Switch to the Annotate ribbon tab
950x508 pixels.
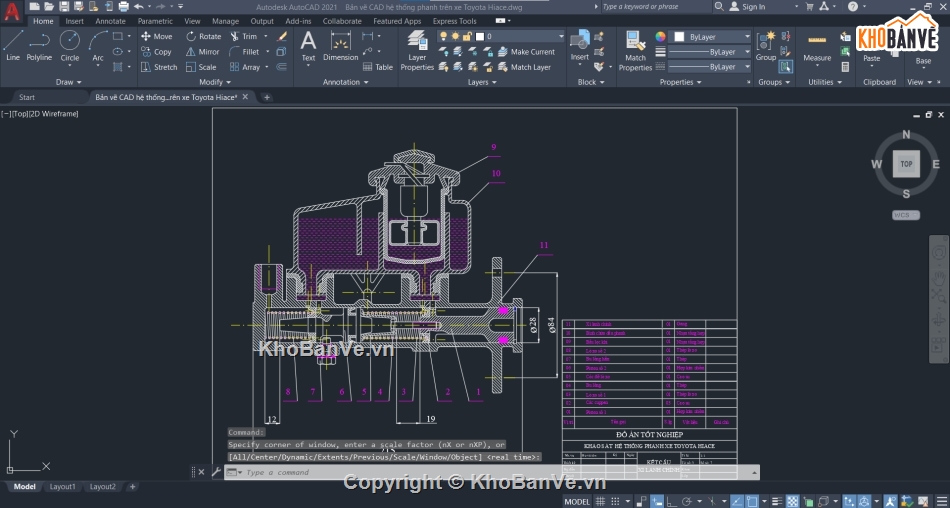(110, 21)
